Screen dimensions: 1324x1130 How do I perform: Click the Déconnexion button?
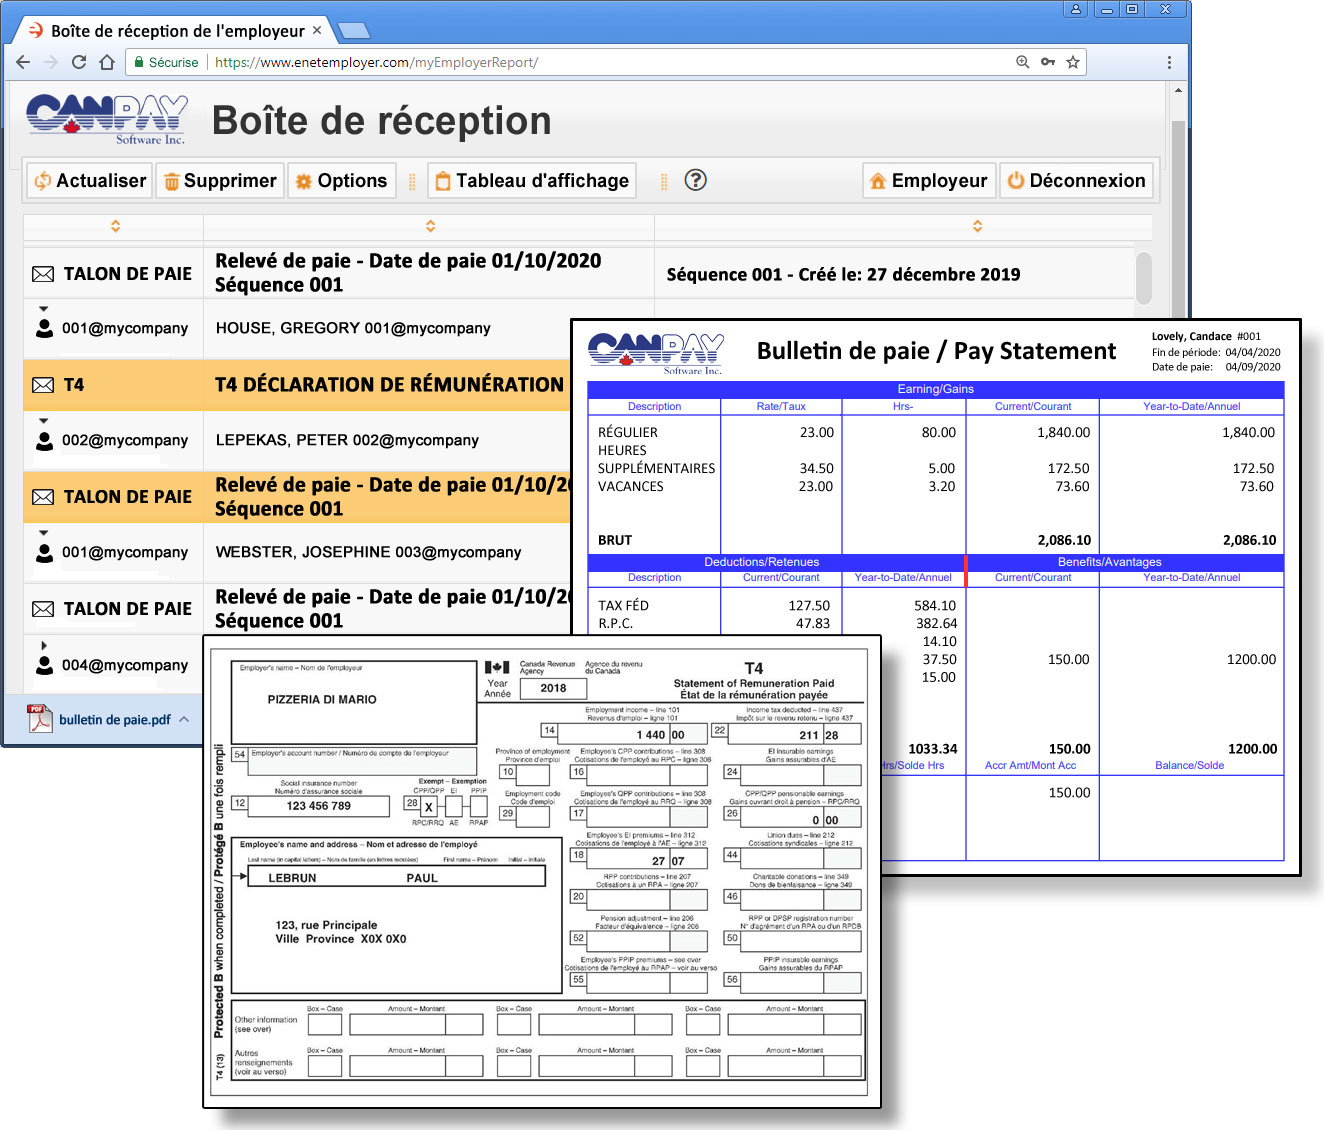(1076, 181)
